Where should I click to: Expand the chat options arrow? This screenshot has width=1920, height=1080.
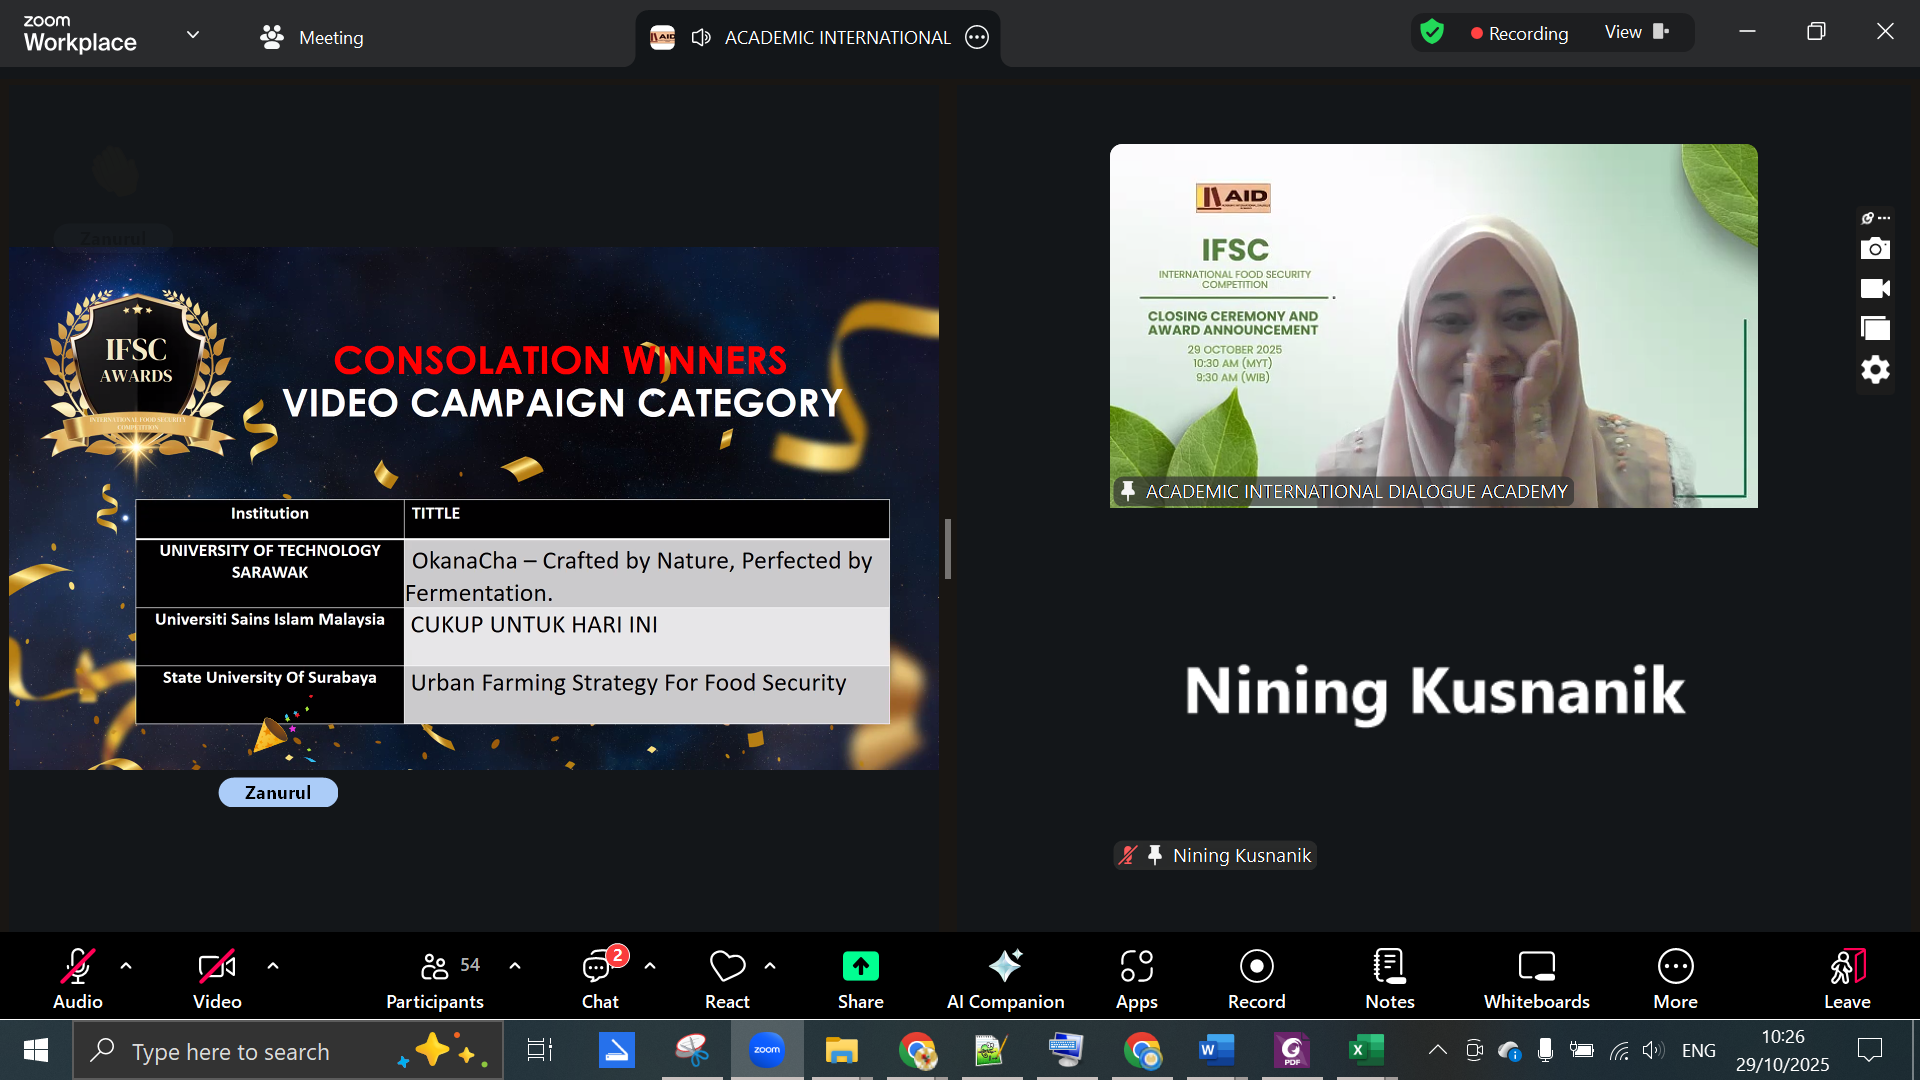[x=650, y=966]
